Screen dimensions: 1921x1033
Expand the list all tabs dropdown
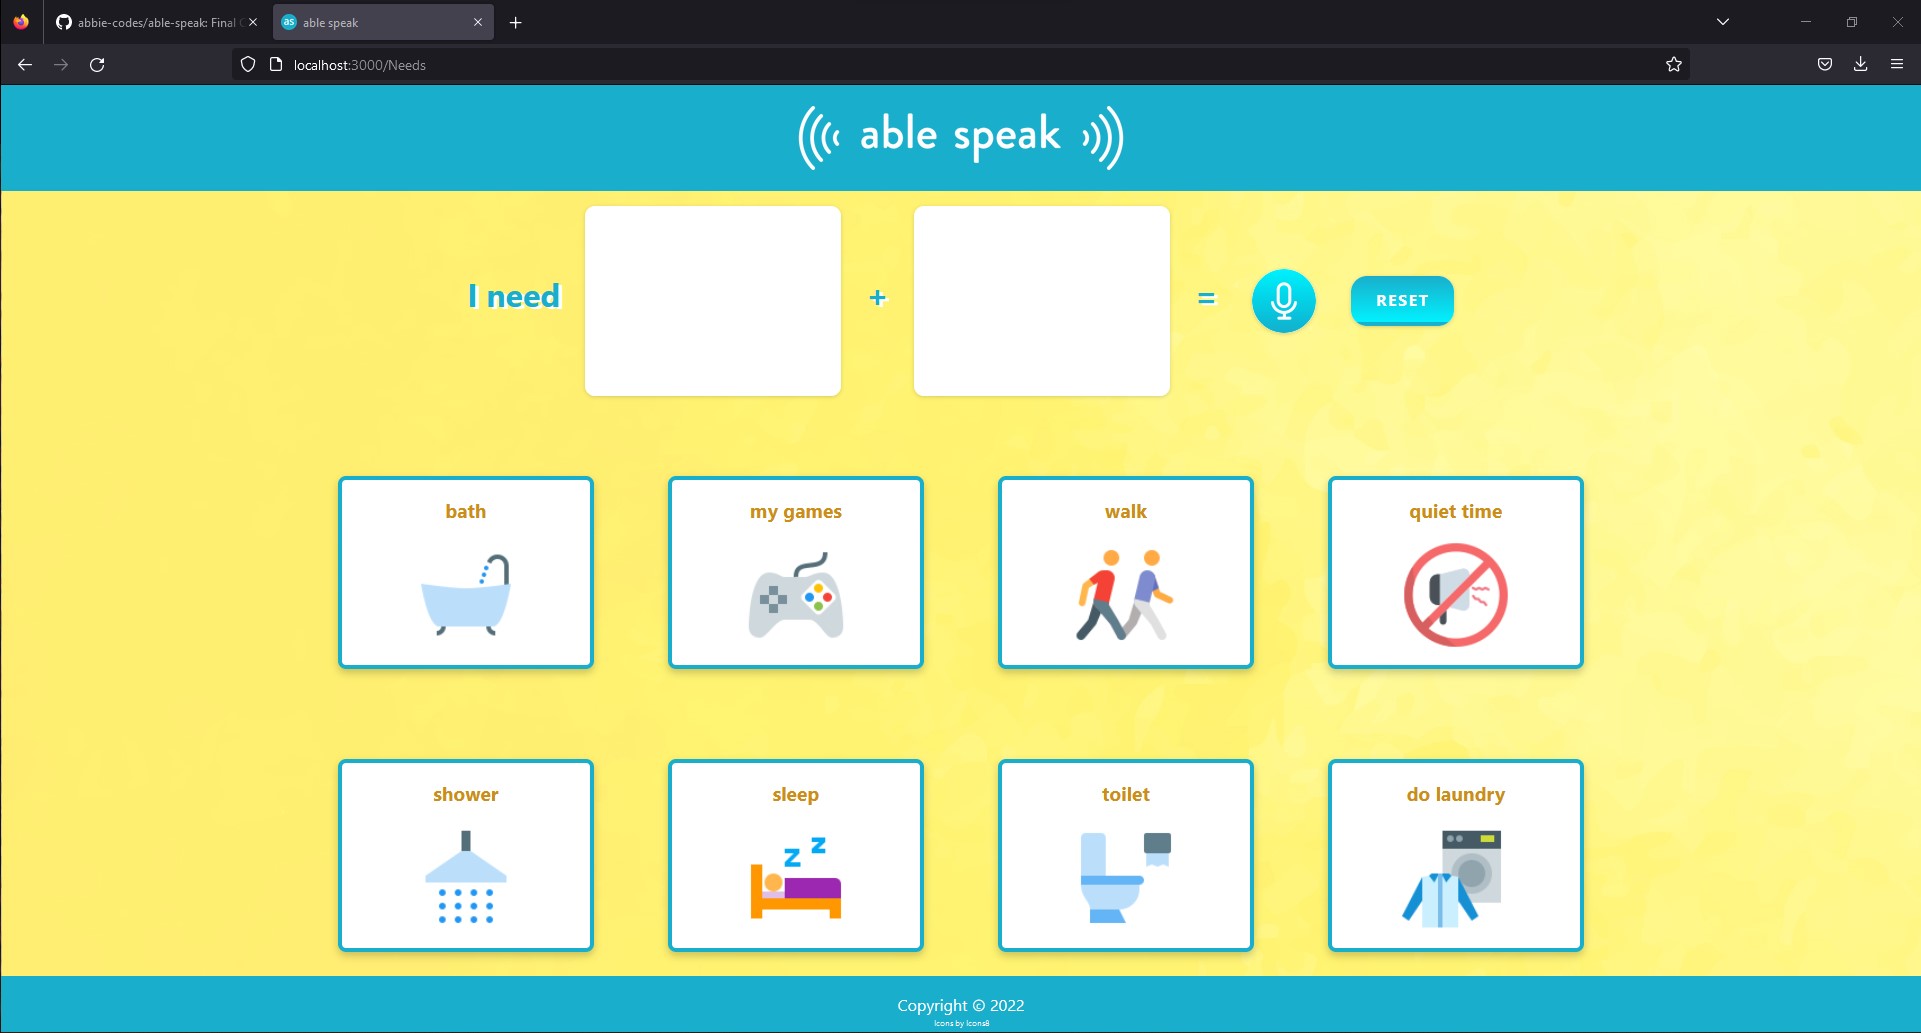pyautogui.click(x=1723, y=22)
